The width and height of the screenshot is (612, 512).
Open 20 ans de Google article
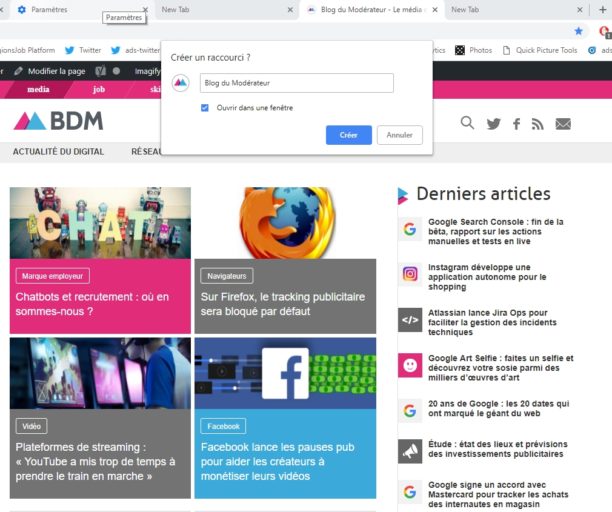(498, 409)
